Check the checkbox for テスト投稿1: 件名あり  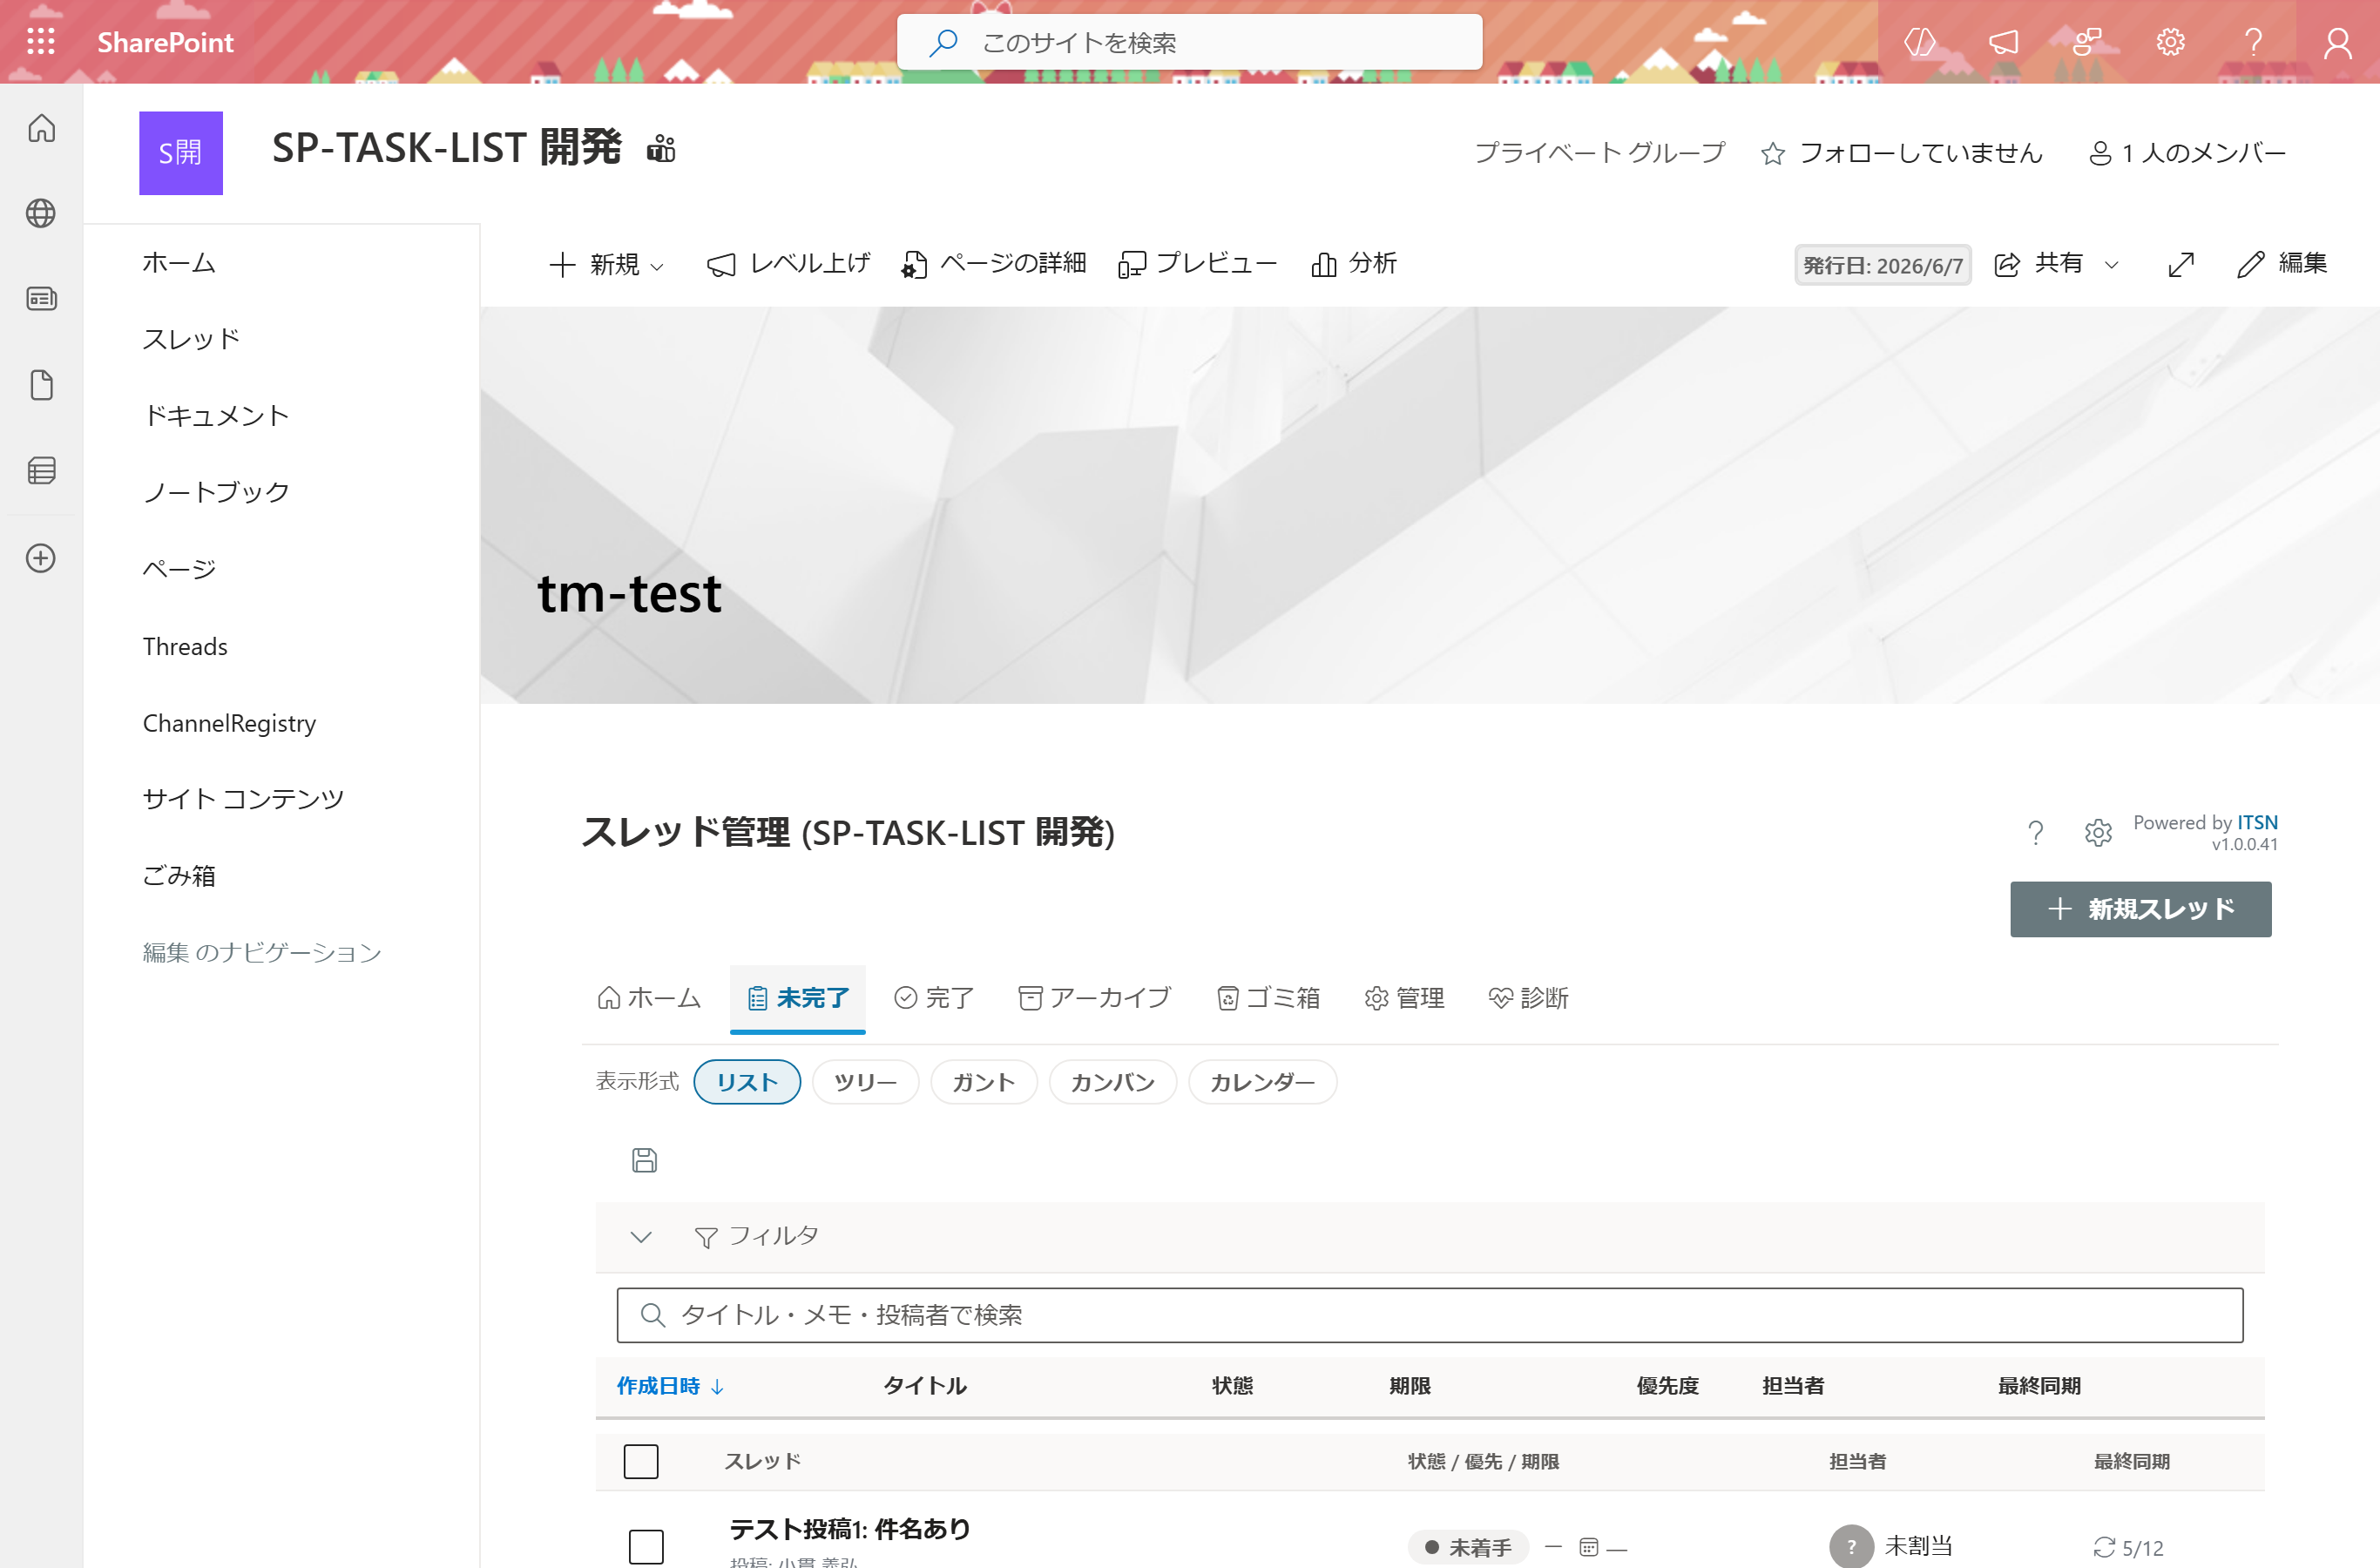646,1546
